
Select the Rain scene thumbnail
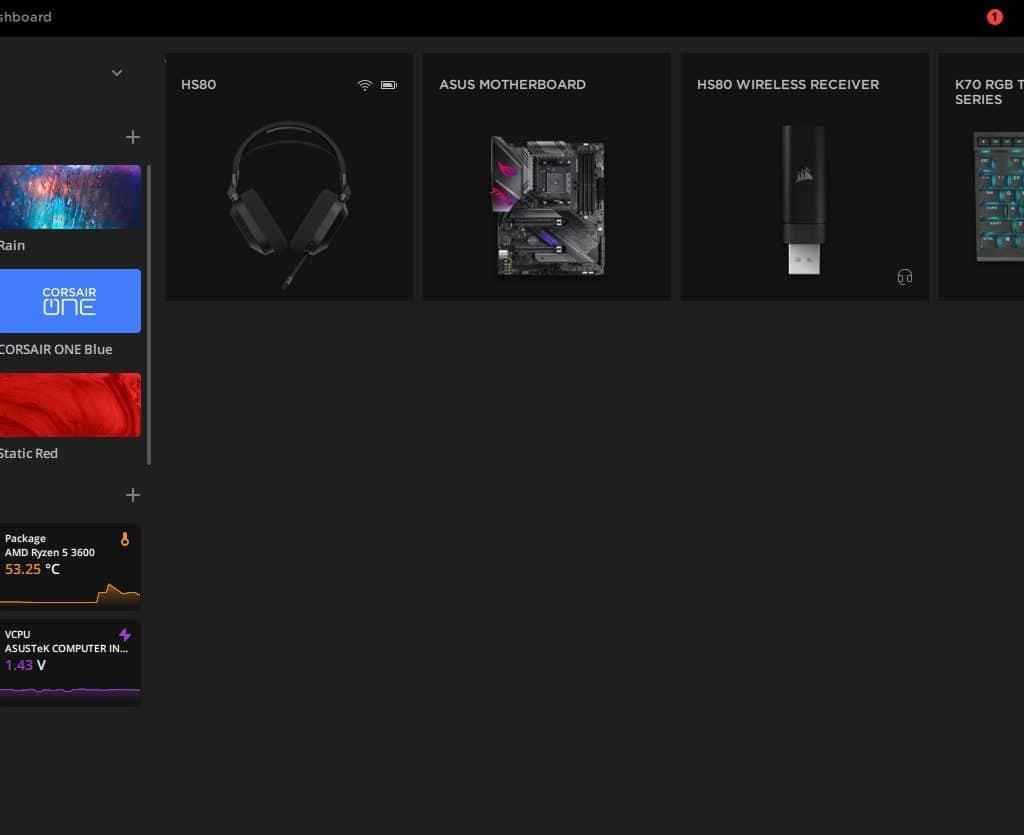(69, 197)
